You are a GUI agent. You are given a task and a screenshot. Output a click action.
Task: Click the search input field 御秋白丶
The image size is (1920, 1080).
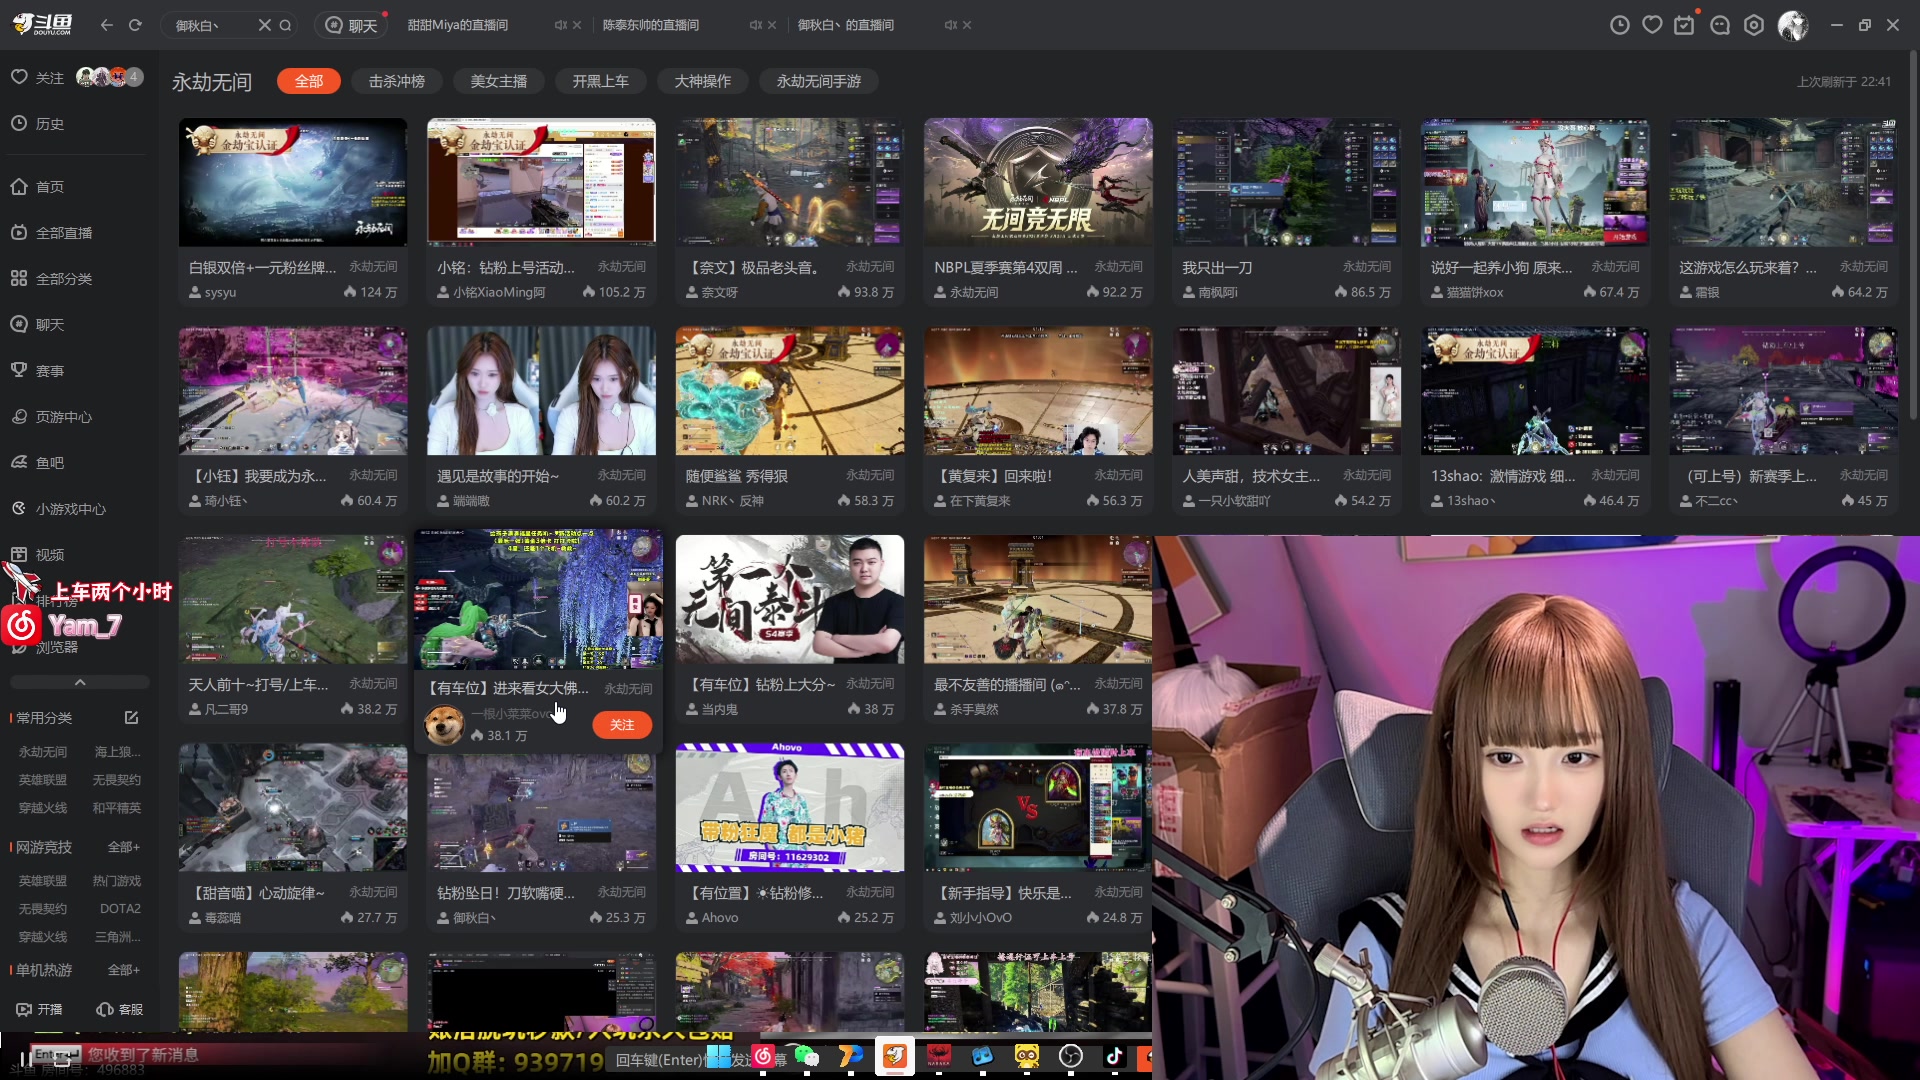(212, 25)
